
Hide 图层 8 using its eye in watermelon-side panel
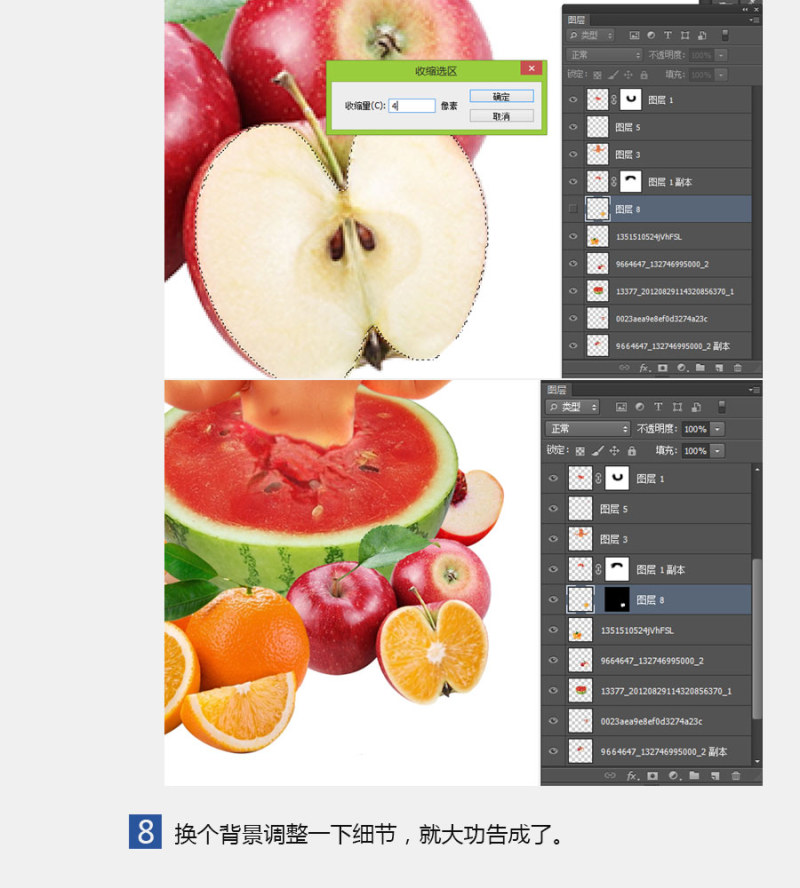click(x=553, y=600)
